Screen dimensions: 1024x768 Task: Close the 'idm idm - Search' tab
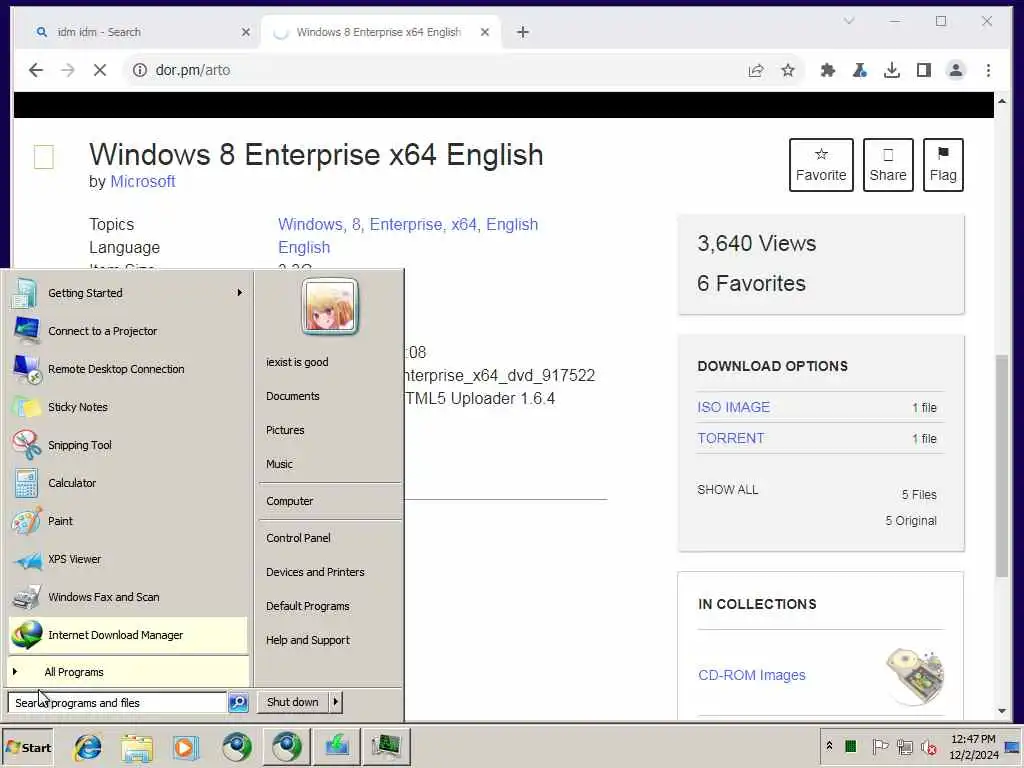[x=246, y=32]
